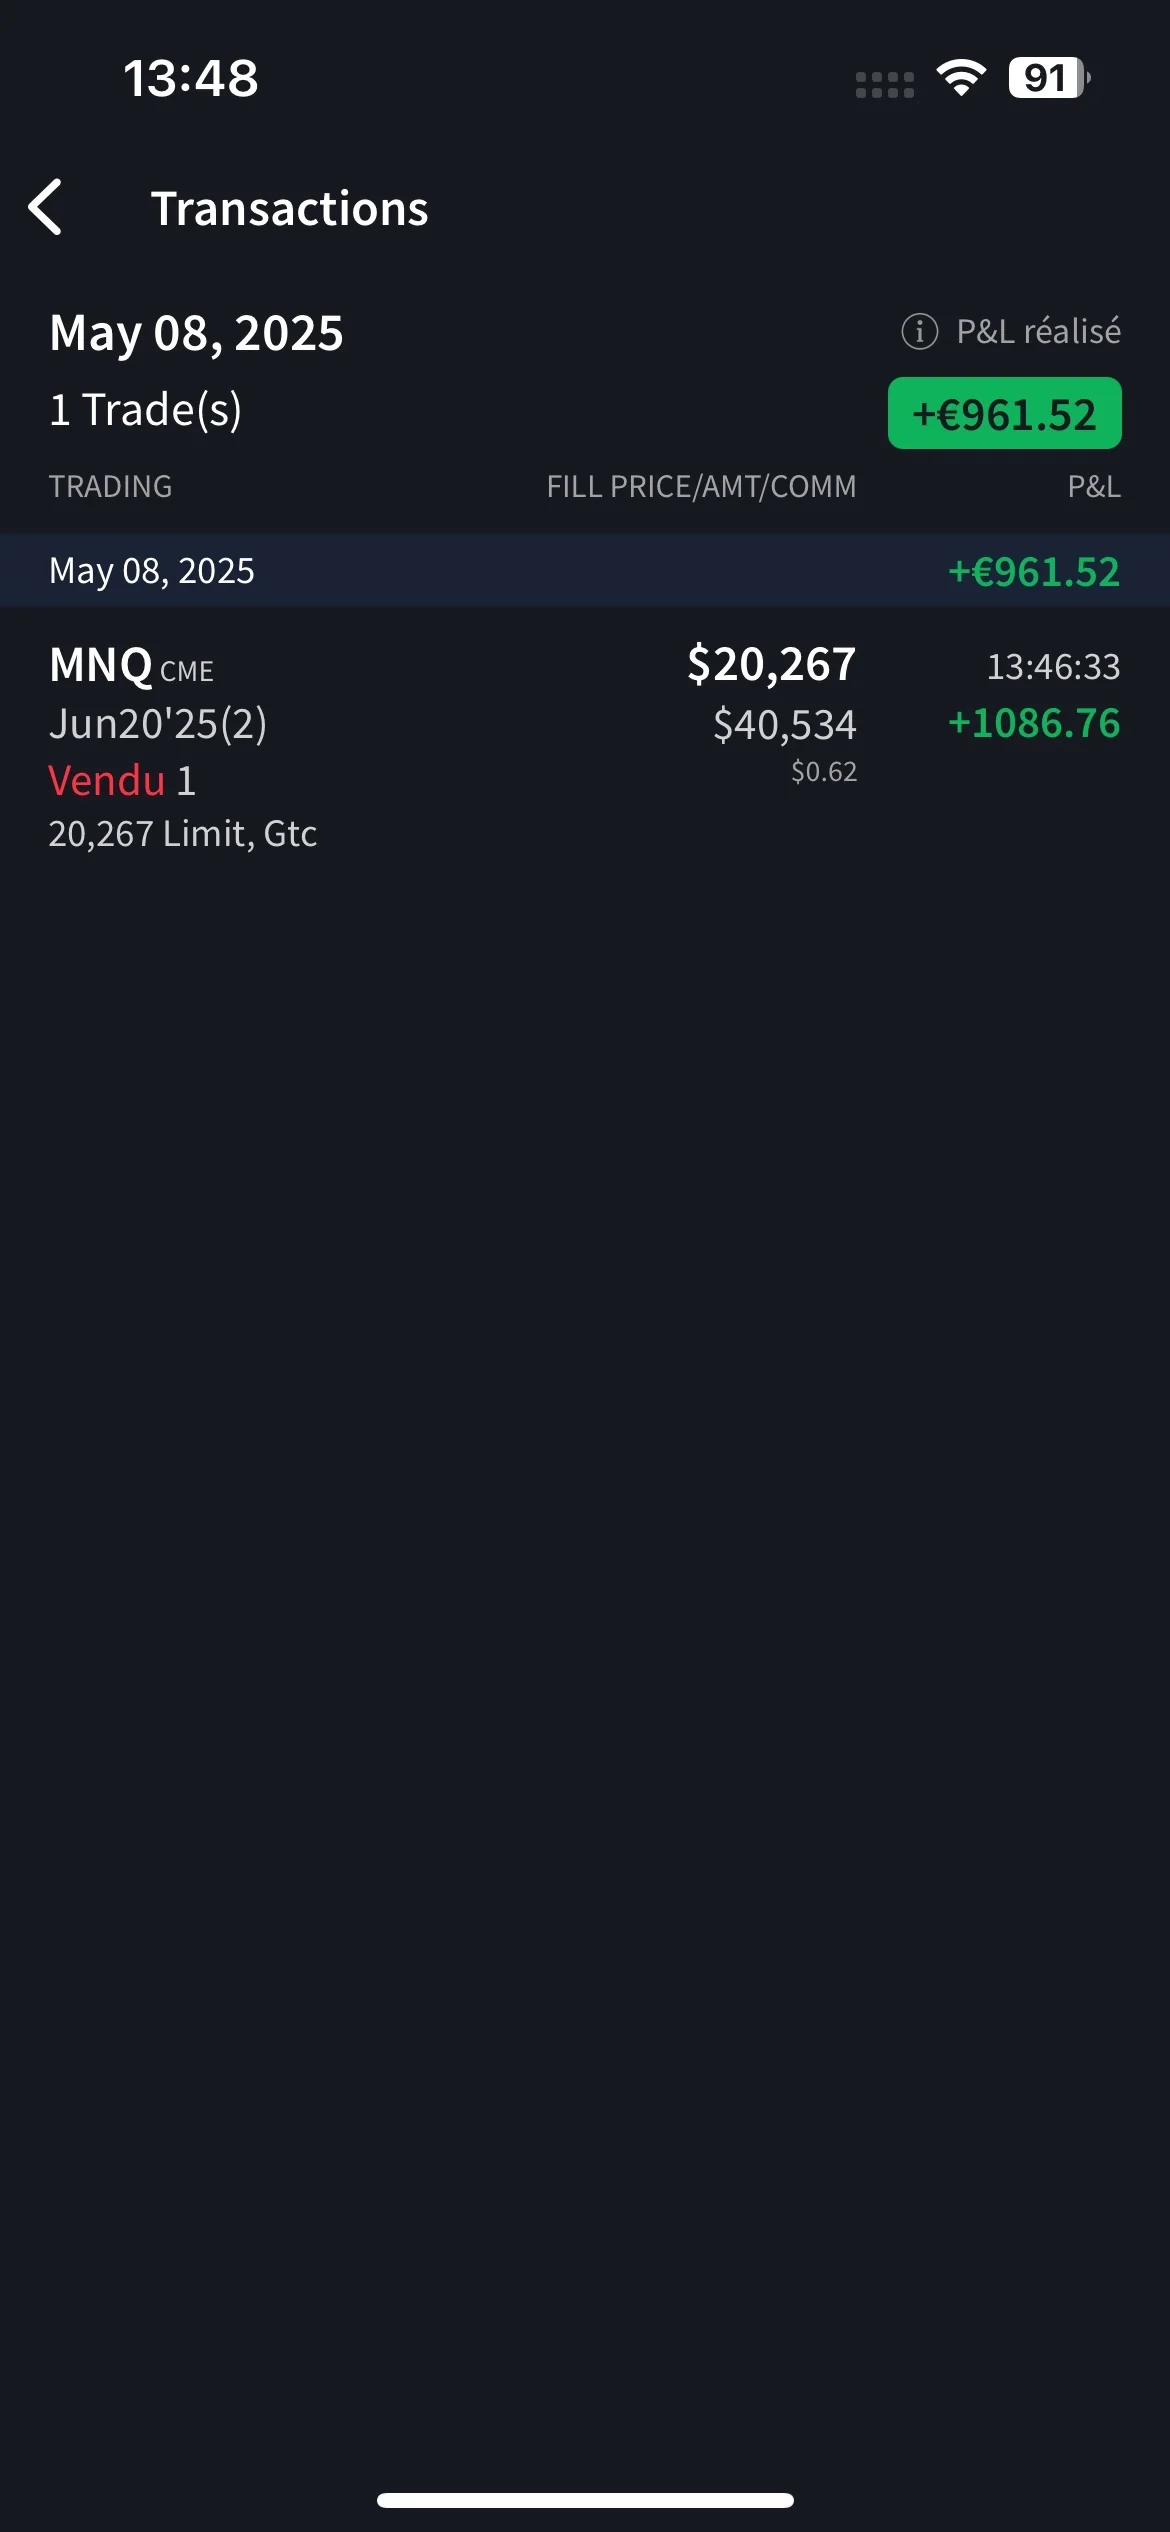Tap the cellular signal dots
This screenshot has height=2532, width=1170.
click(x=885, y=85)
